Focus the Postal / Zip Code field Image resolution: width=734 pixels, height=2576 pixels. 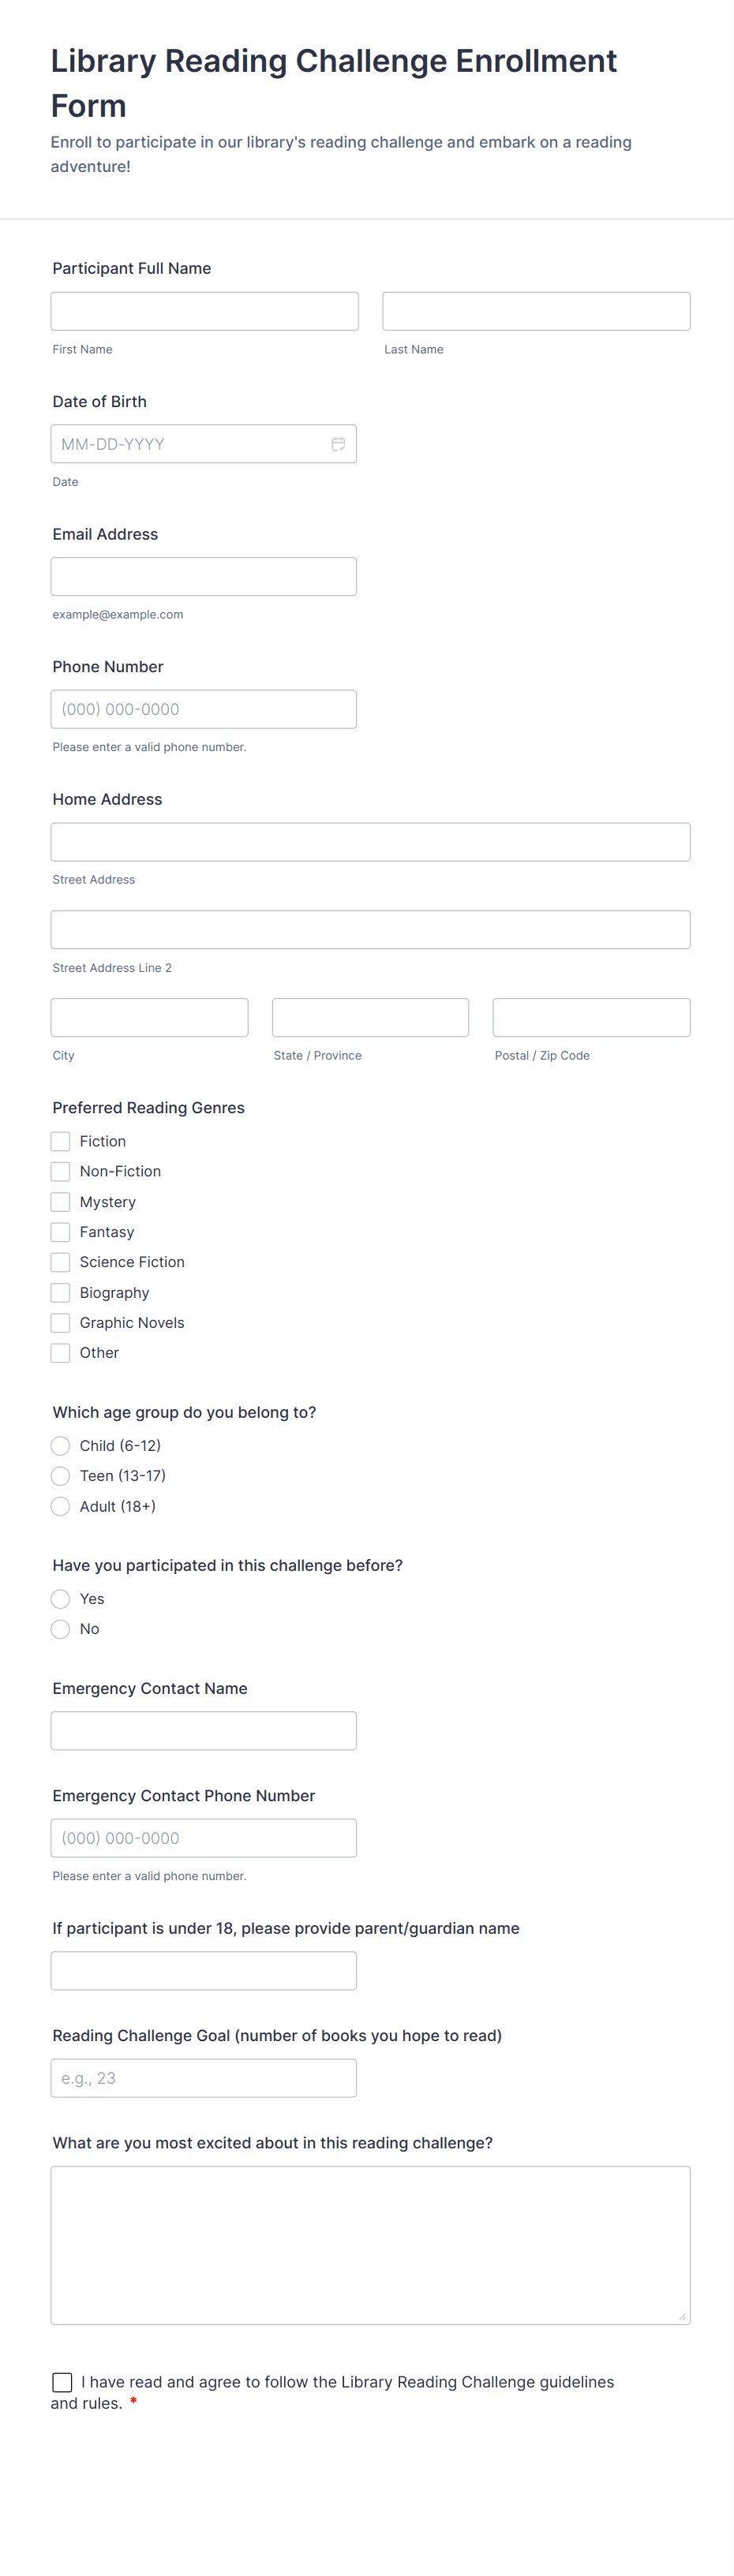pos(591,1017)
